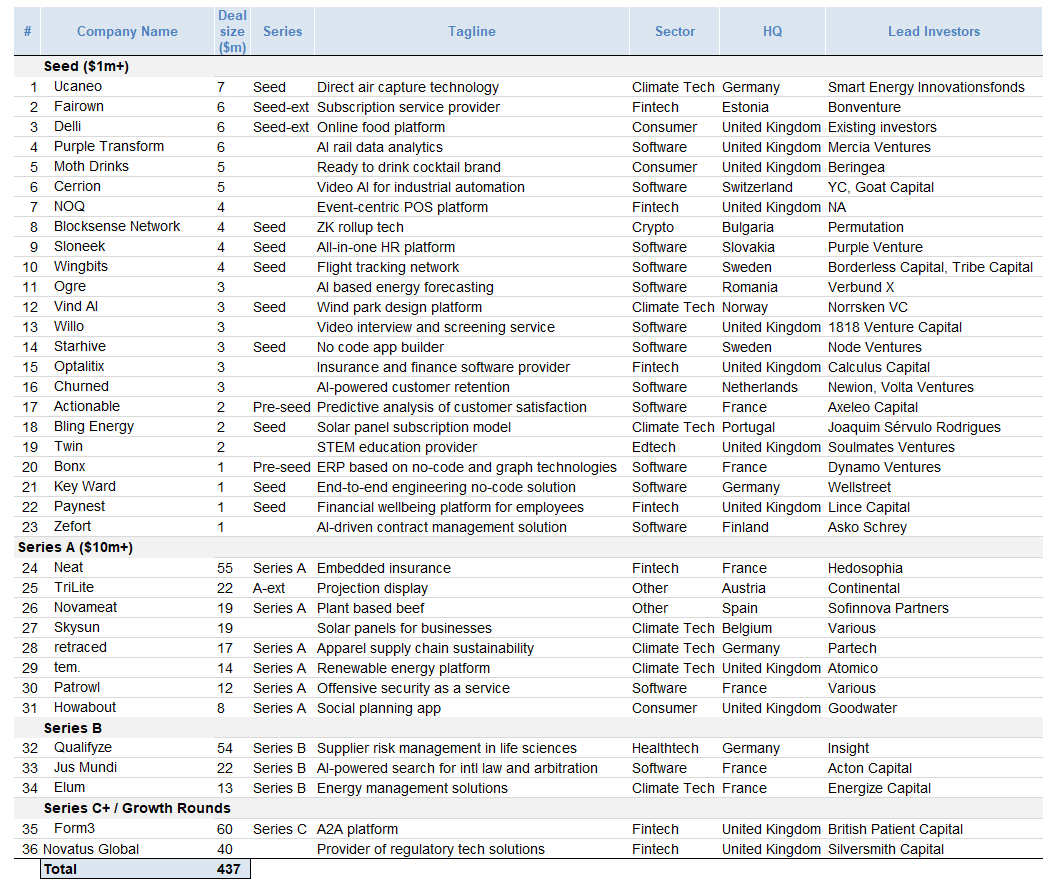Viewport: 1051px width, 895px height.
Task: Select the total deal value "437"
Action: (x=229, y=870)
